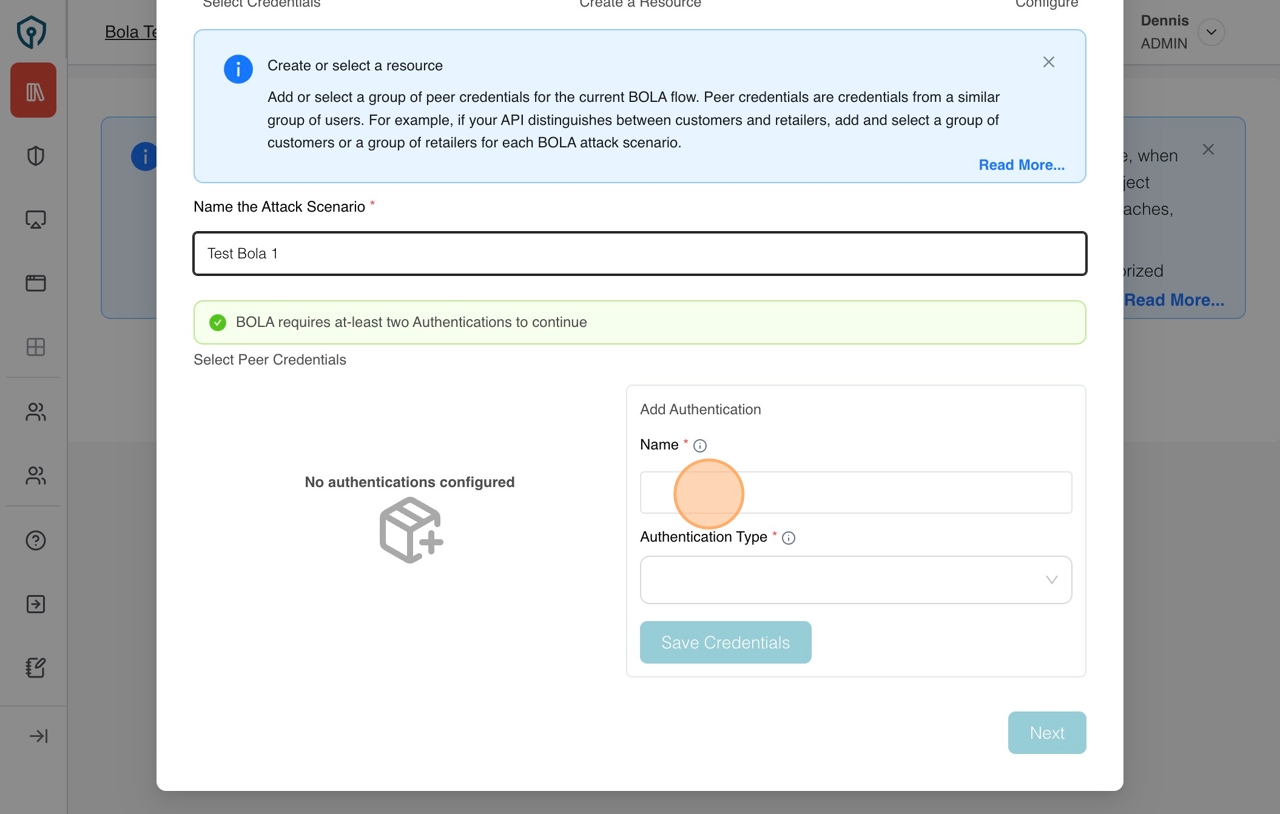This screenshot has width=1280, height=814.
Task: Open the help question mark icon
Action: 36,540
